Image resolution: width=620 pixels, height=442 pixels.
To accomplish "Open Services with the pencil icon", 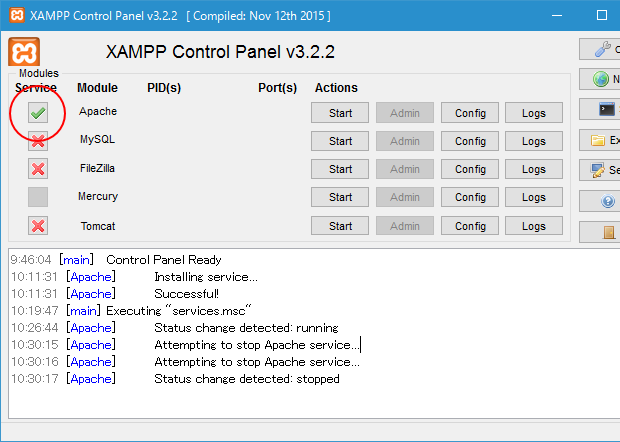I will coord(601,170).
